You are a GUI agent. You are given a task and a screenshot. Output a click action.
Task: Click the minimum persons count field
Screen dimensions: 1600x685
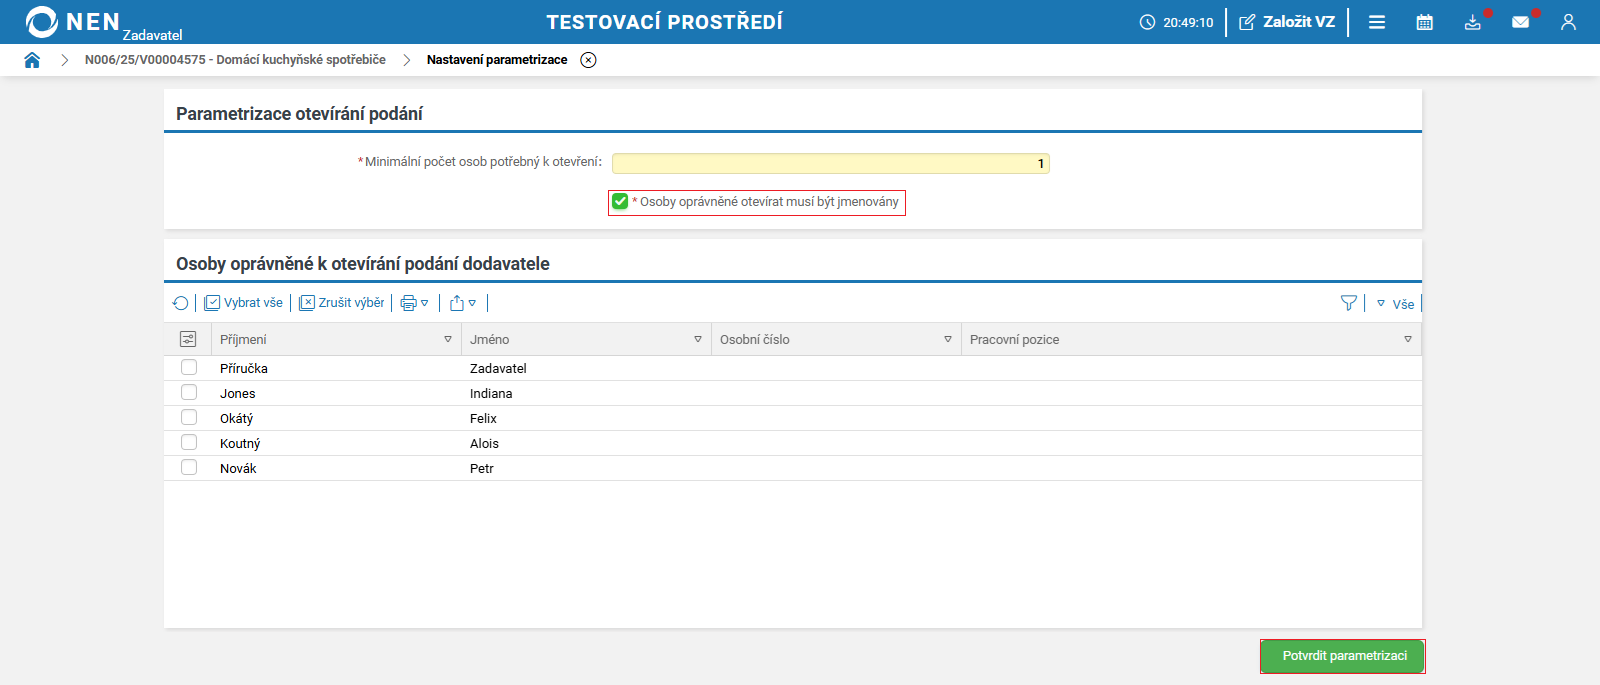[x=830, y=163]
